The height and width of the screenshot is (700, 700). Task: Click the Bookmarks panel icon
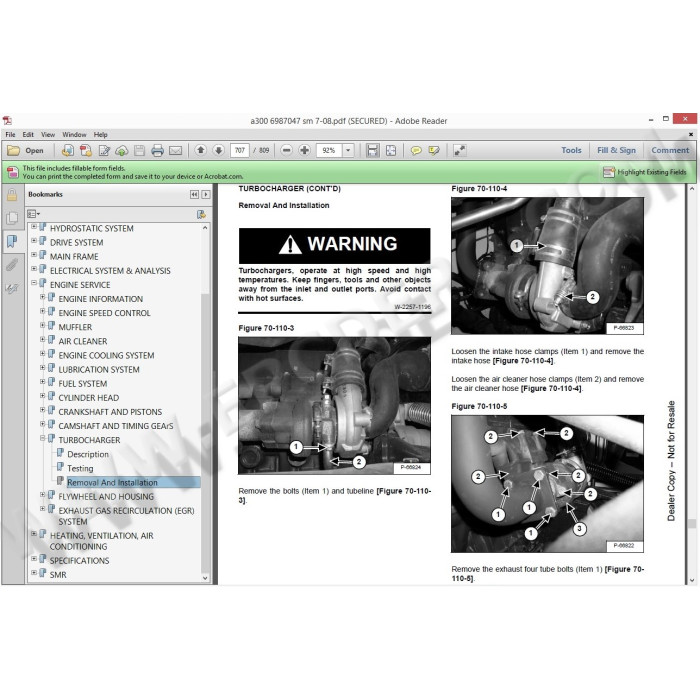pyautogui.click(x=12, y=242)
